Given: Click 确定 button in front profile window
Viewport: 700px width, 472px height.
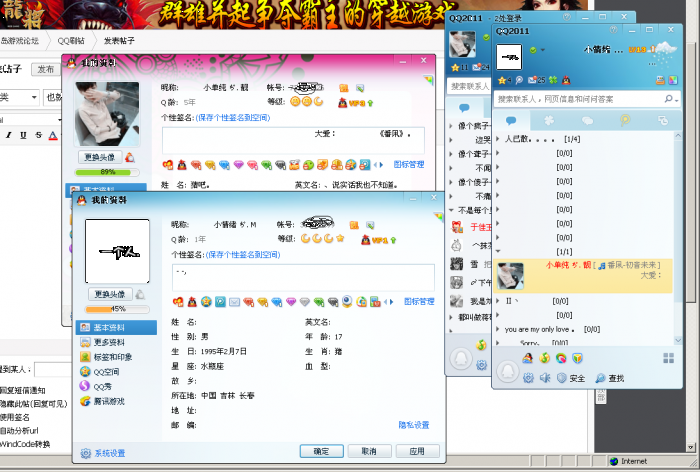Looking at the screenshot, I should pos(321,451).
